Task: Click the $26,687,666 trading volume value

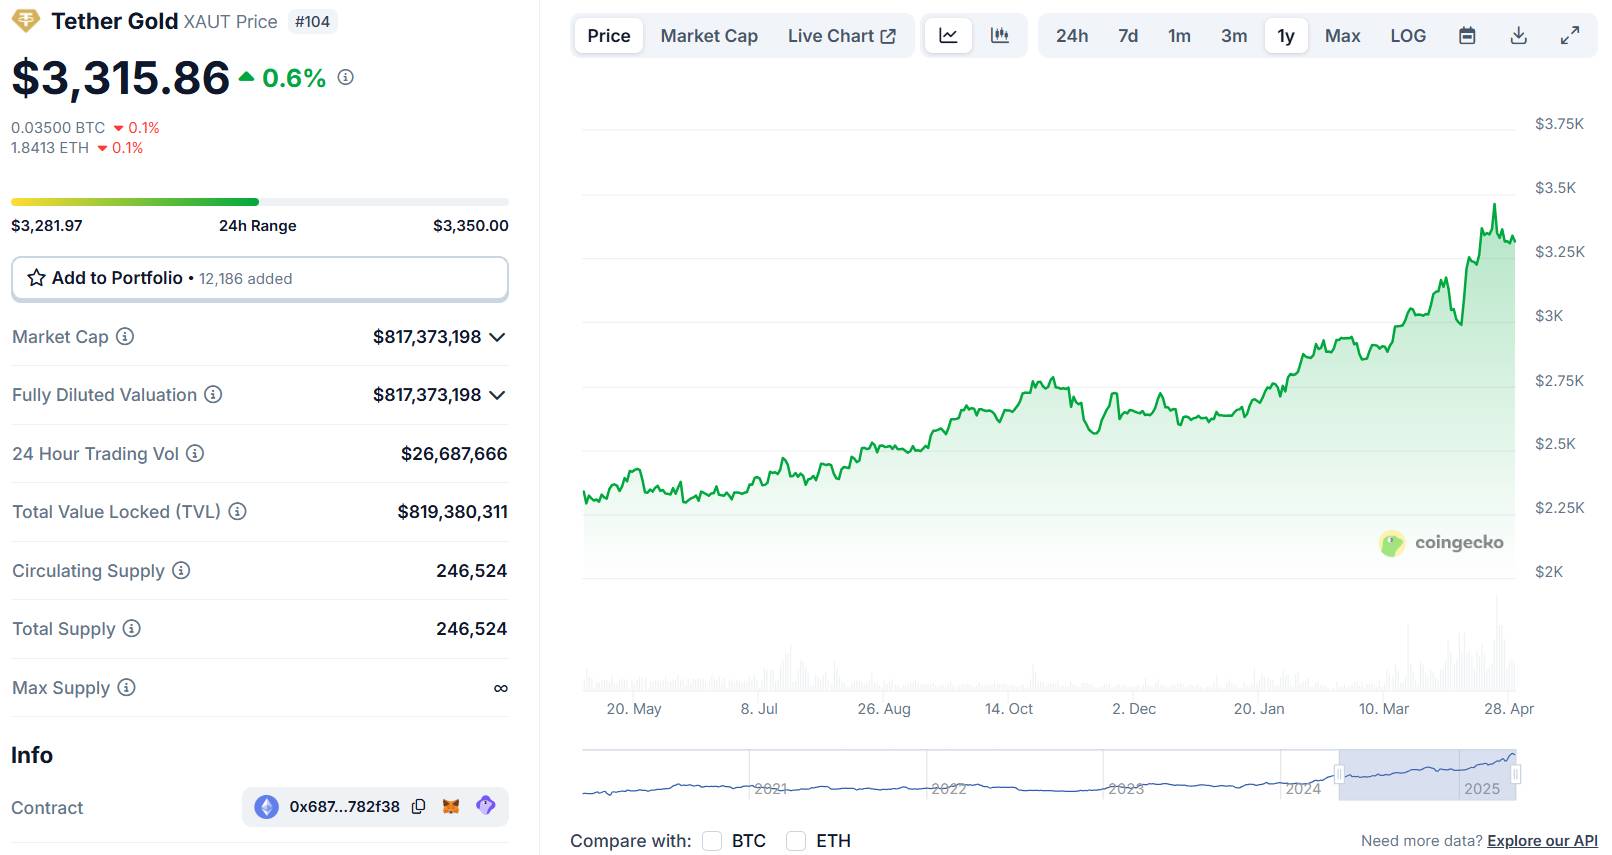Action: coord(454,454)
